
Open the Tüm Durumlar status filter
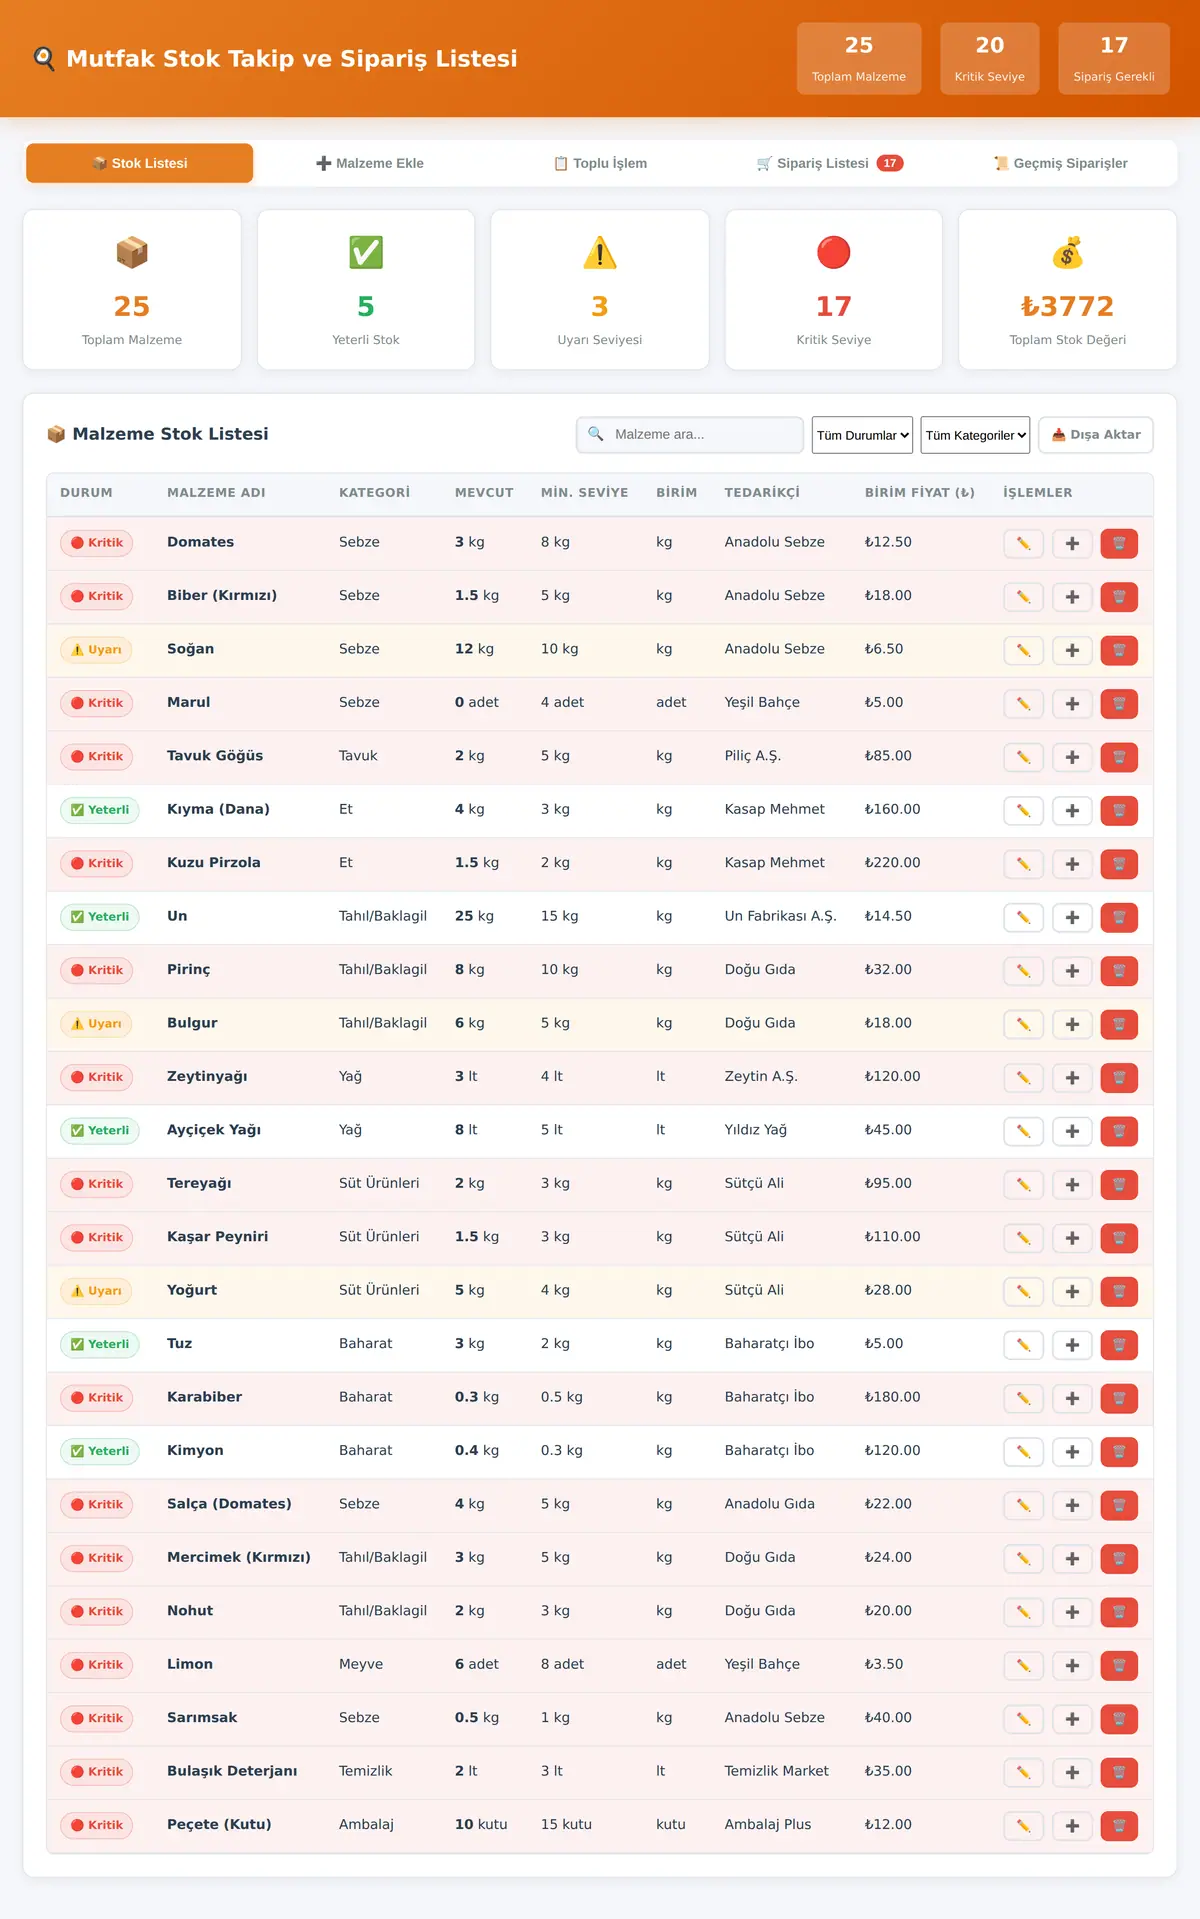point(862,435)
